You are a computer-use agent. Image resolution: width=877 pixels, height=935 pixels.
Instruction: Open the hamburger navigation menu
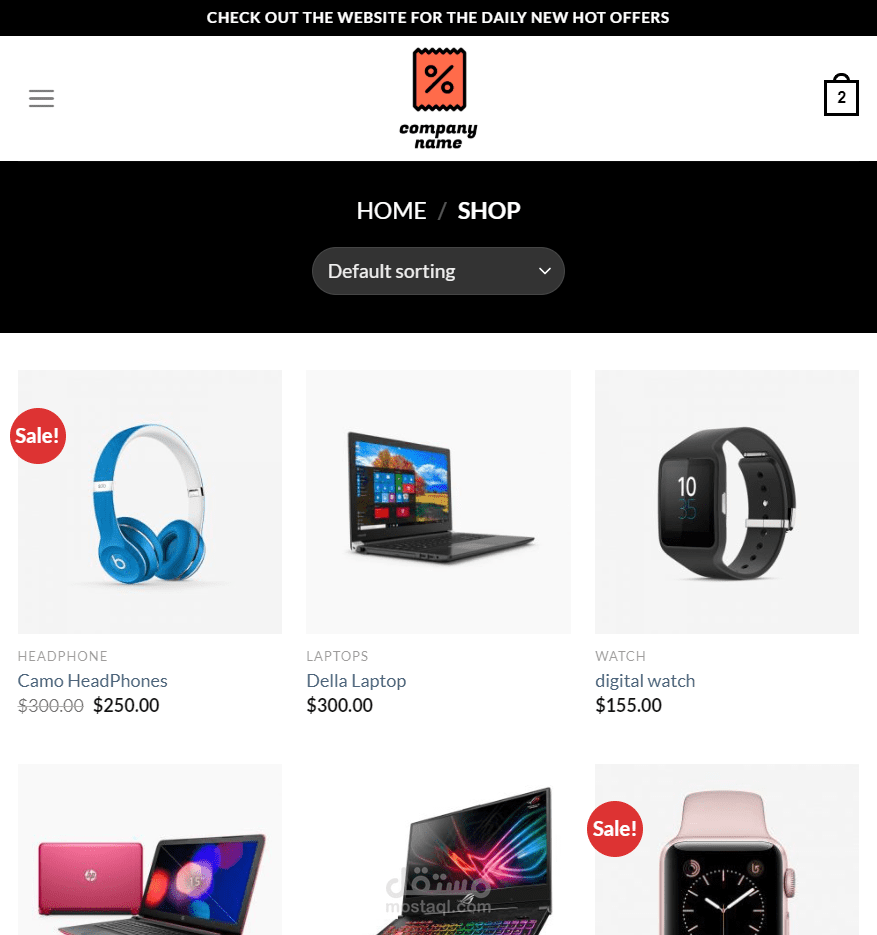click(41, 98)
